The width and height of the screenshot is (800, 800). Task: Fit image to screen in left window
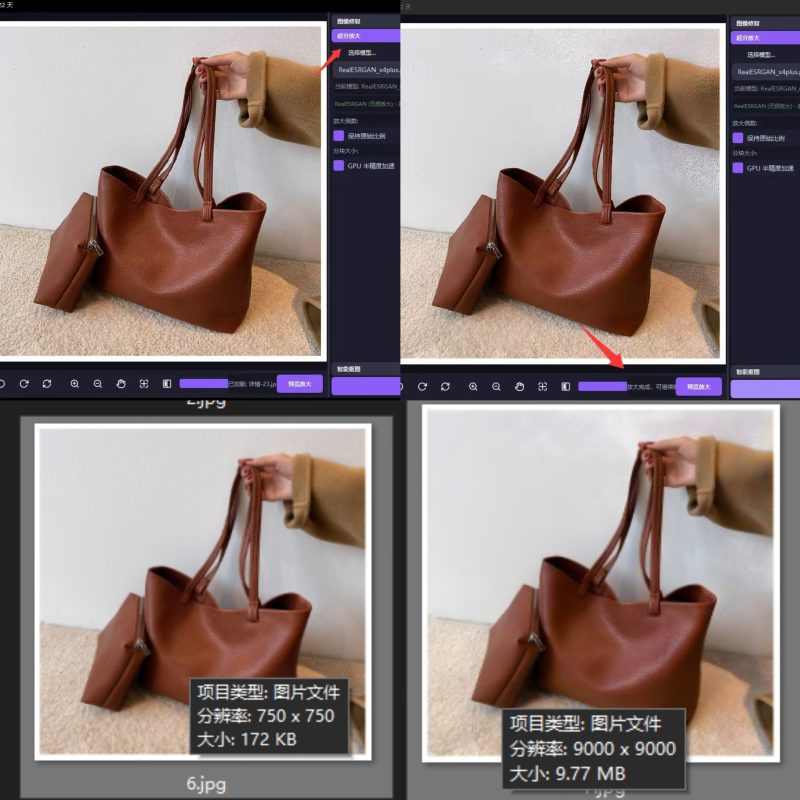coord(144,384)
